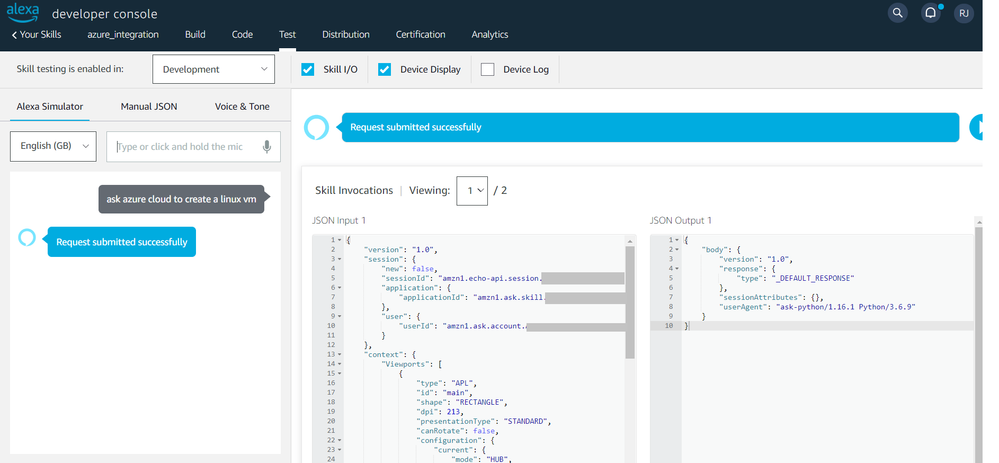Click the Skill Invocations heading
This screenshot has height=463, width=999.
click(x=354, y=190)
